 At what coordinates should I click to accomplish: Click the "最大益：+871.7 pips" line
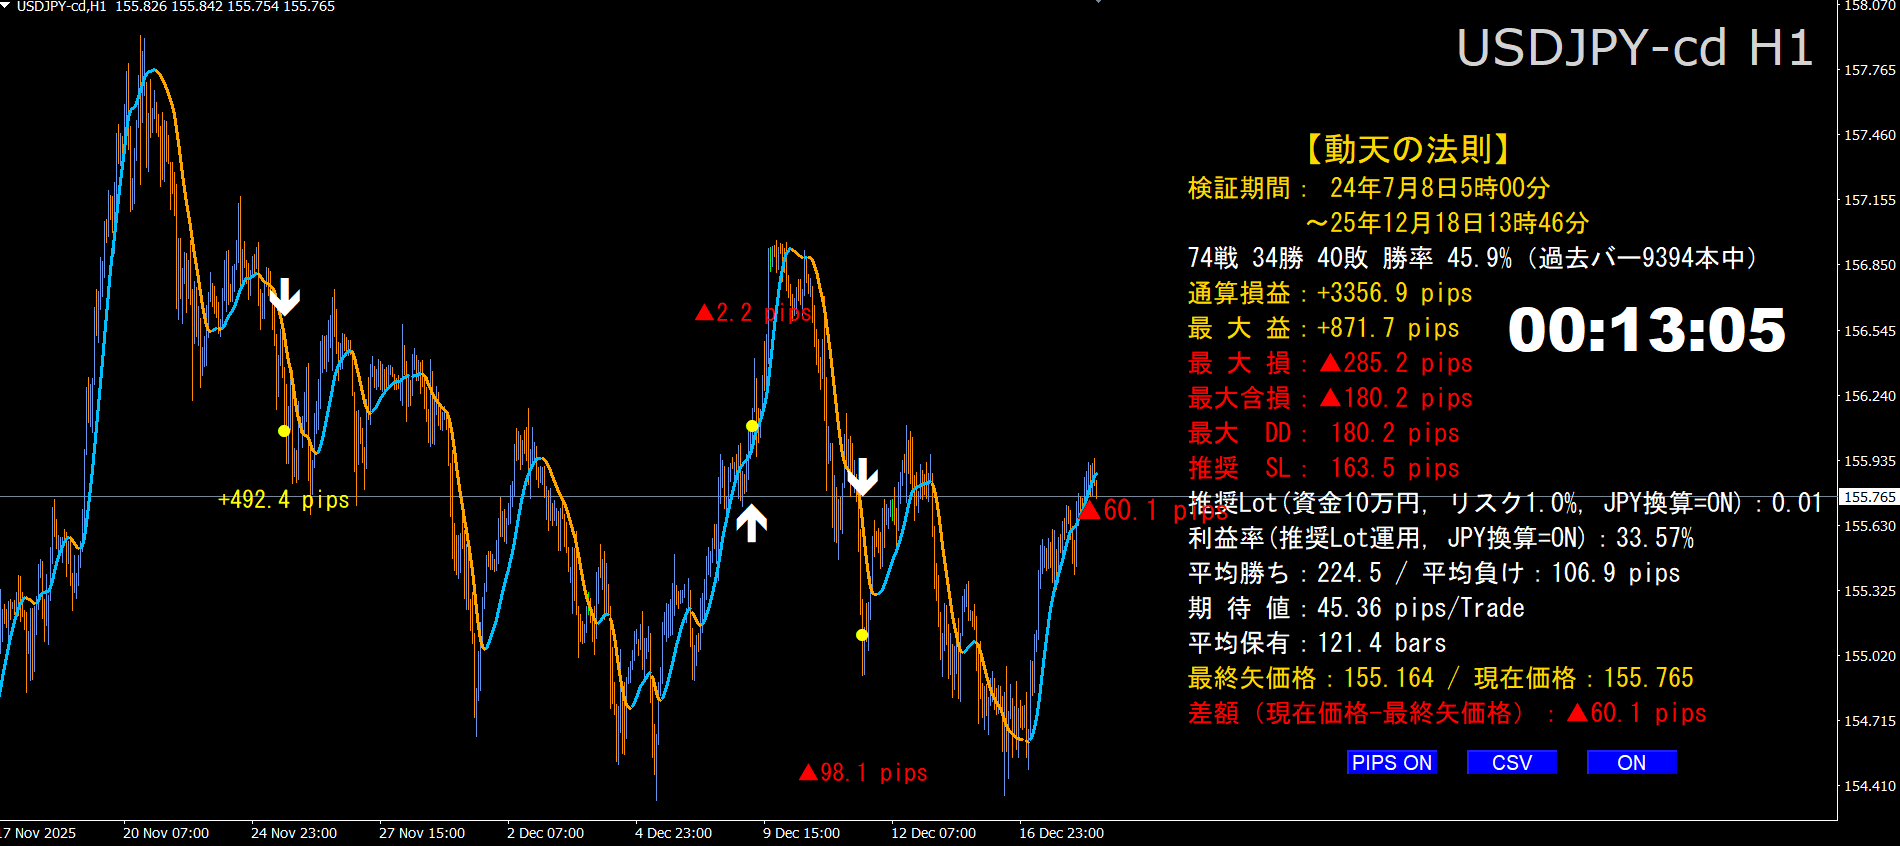pos(1324,328)
